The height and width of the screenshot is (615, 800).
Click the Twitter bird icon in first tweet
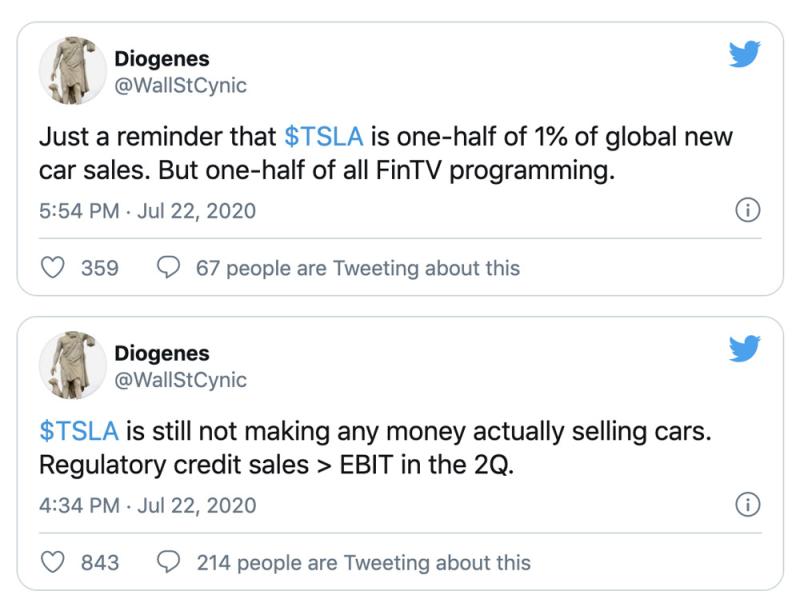point(744,54)
